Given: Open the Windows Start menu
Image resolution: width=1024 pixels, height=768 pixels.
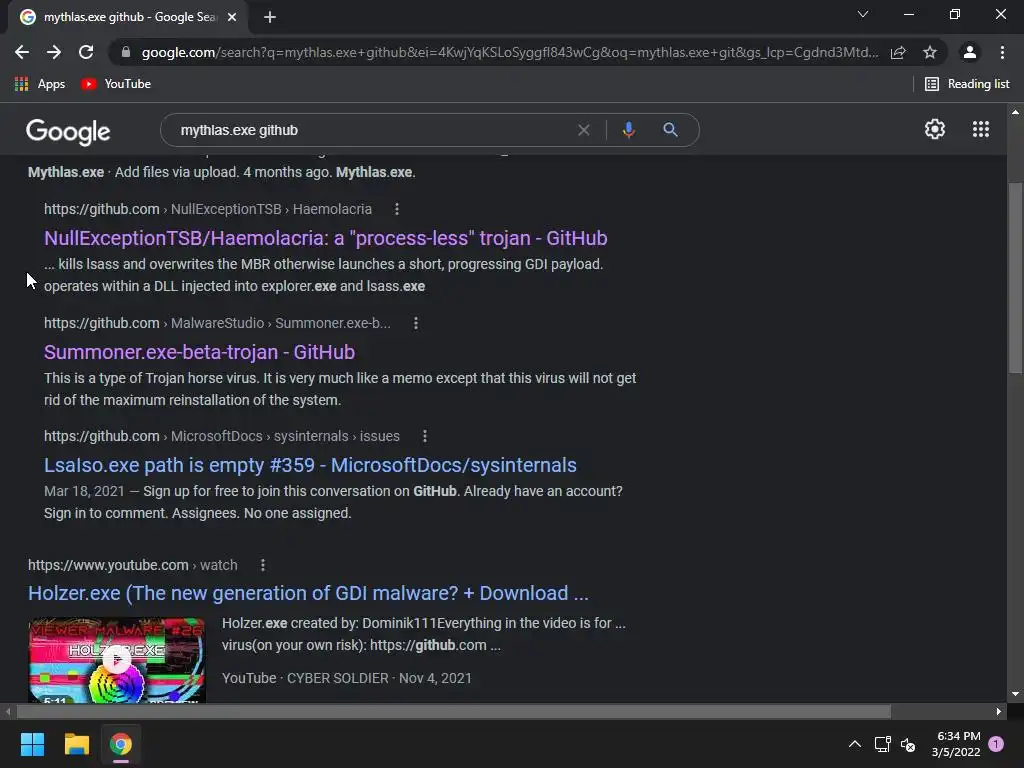Looking at the screenshot, I should (x=32, y=744).
